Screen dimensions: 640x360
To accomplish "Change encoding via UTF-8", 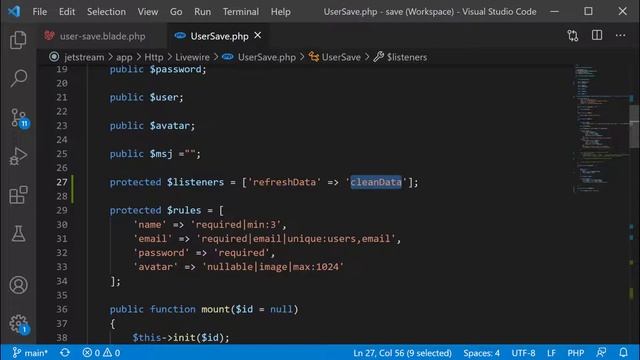I will [523, 353].
